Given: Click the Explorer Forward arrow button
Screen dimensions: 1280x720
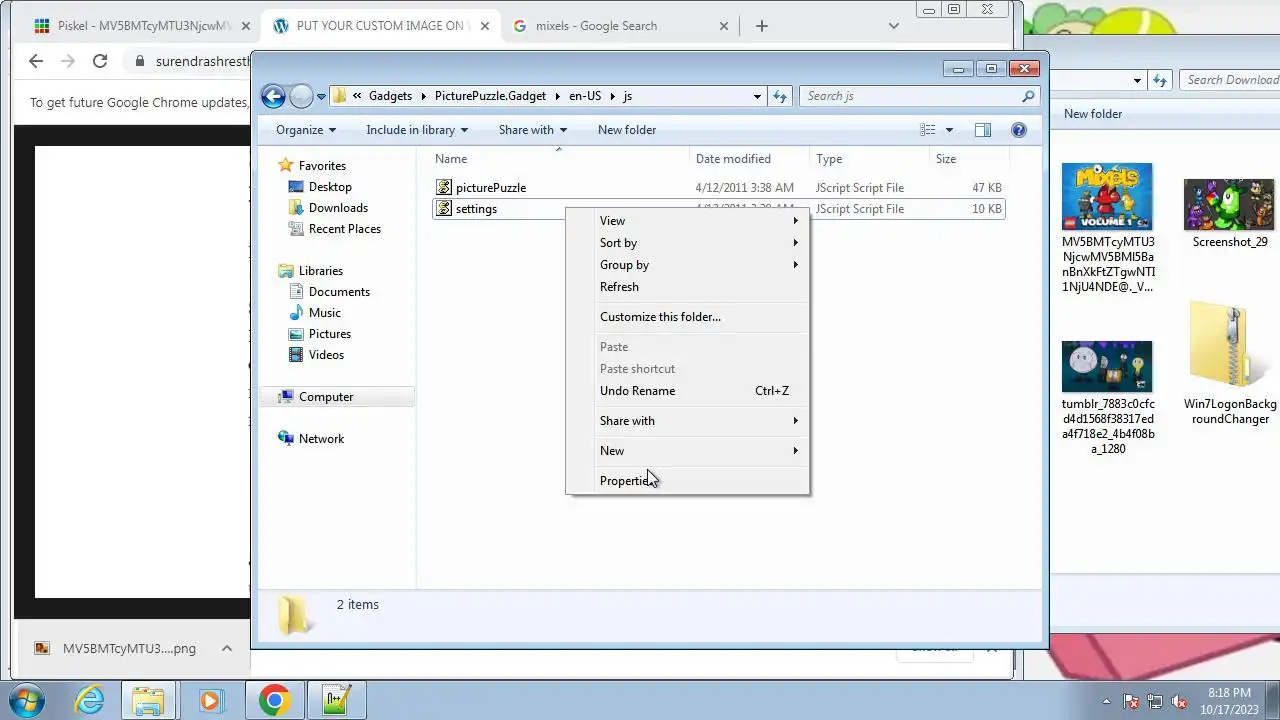Looking at the screenshot, I should click(301, 96).
